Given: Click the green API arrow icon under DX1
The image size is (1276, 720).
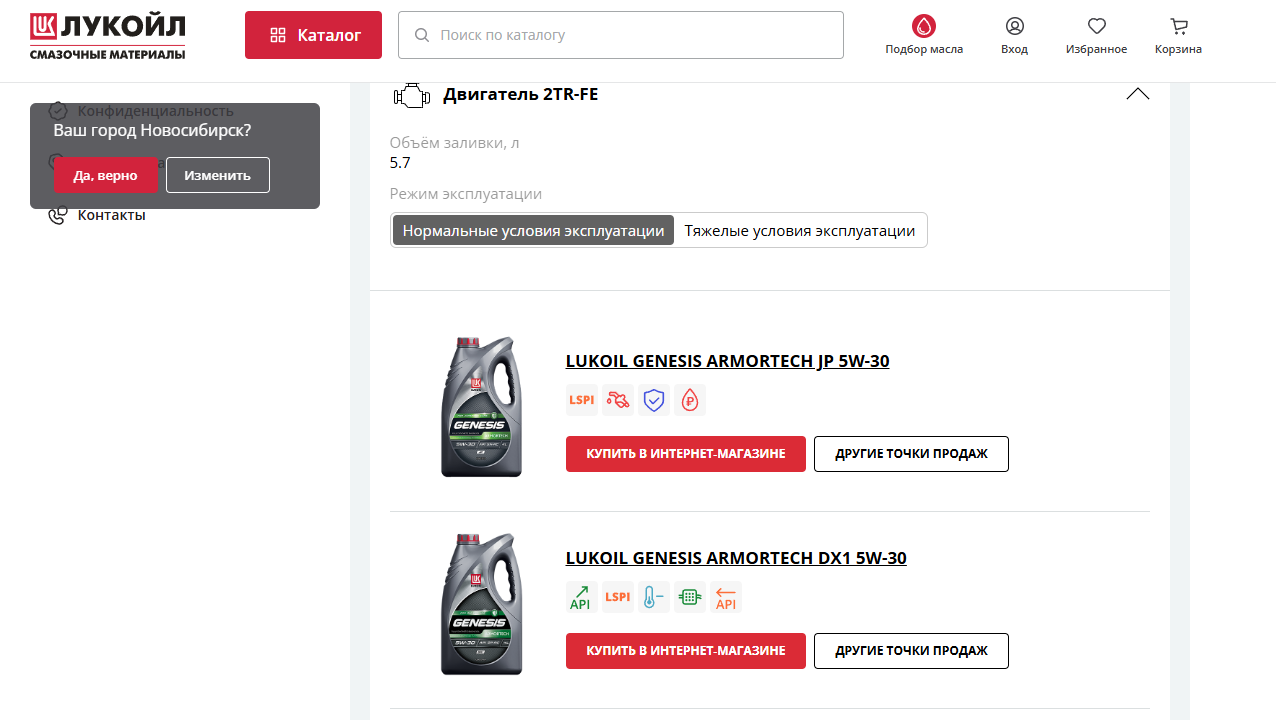Looking at the screenshot, I should coord(582,597).
